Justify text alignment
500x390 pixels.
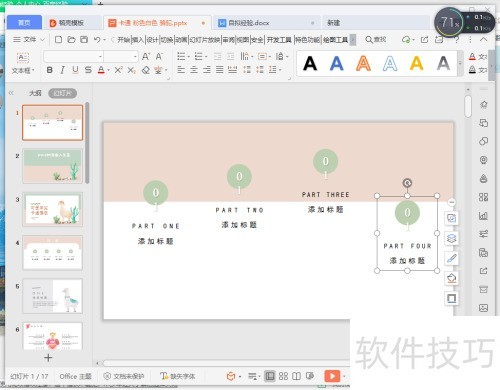219,70
